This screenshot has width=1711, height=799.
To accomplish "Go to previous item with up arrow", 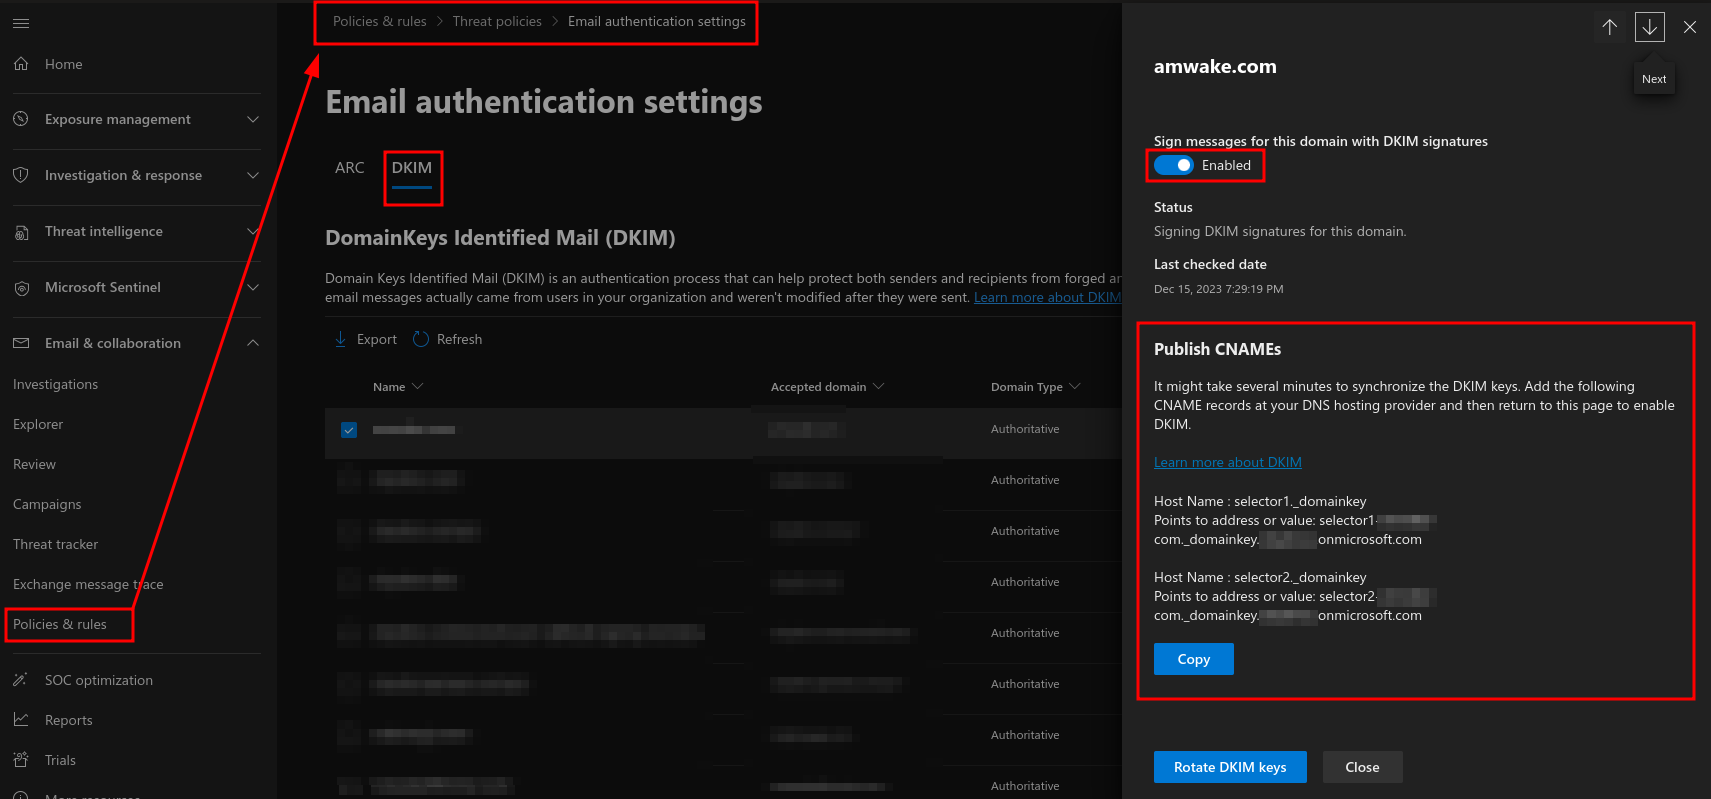I will click(1610, 27).
